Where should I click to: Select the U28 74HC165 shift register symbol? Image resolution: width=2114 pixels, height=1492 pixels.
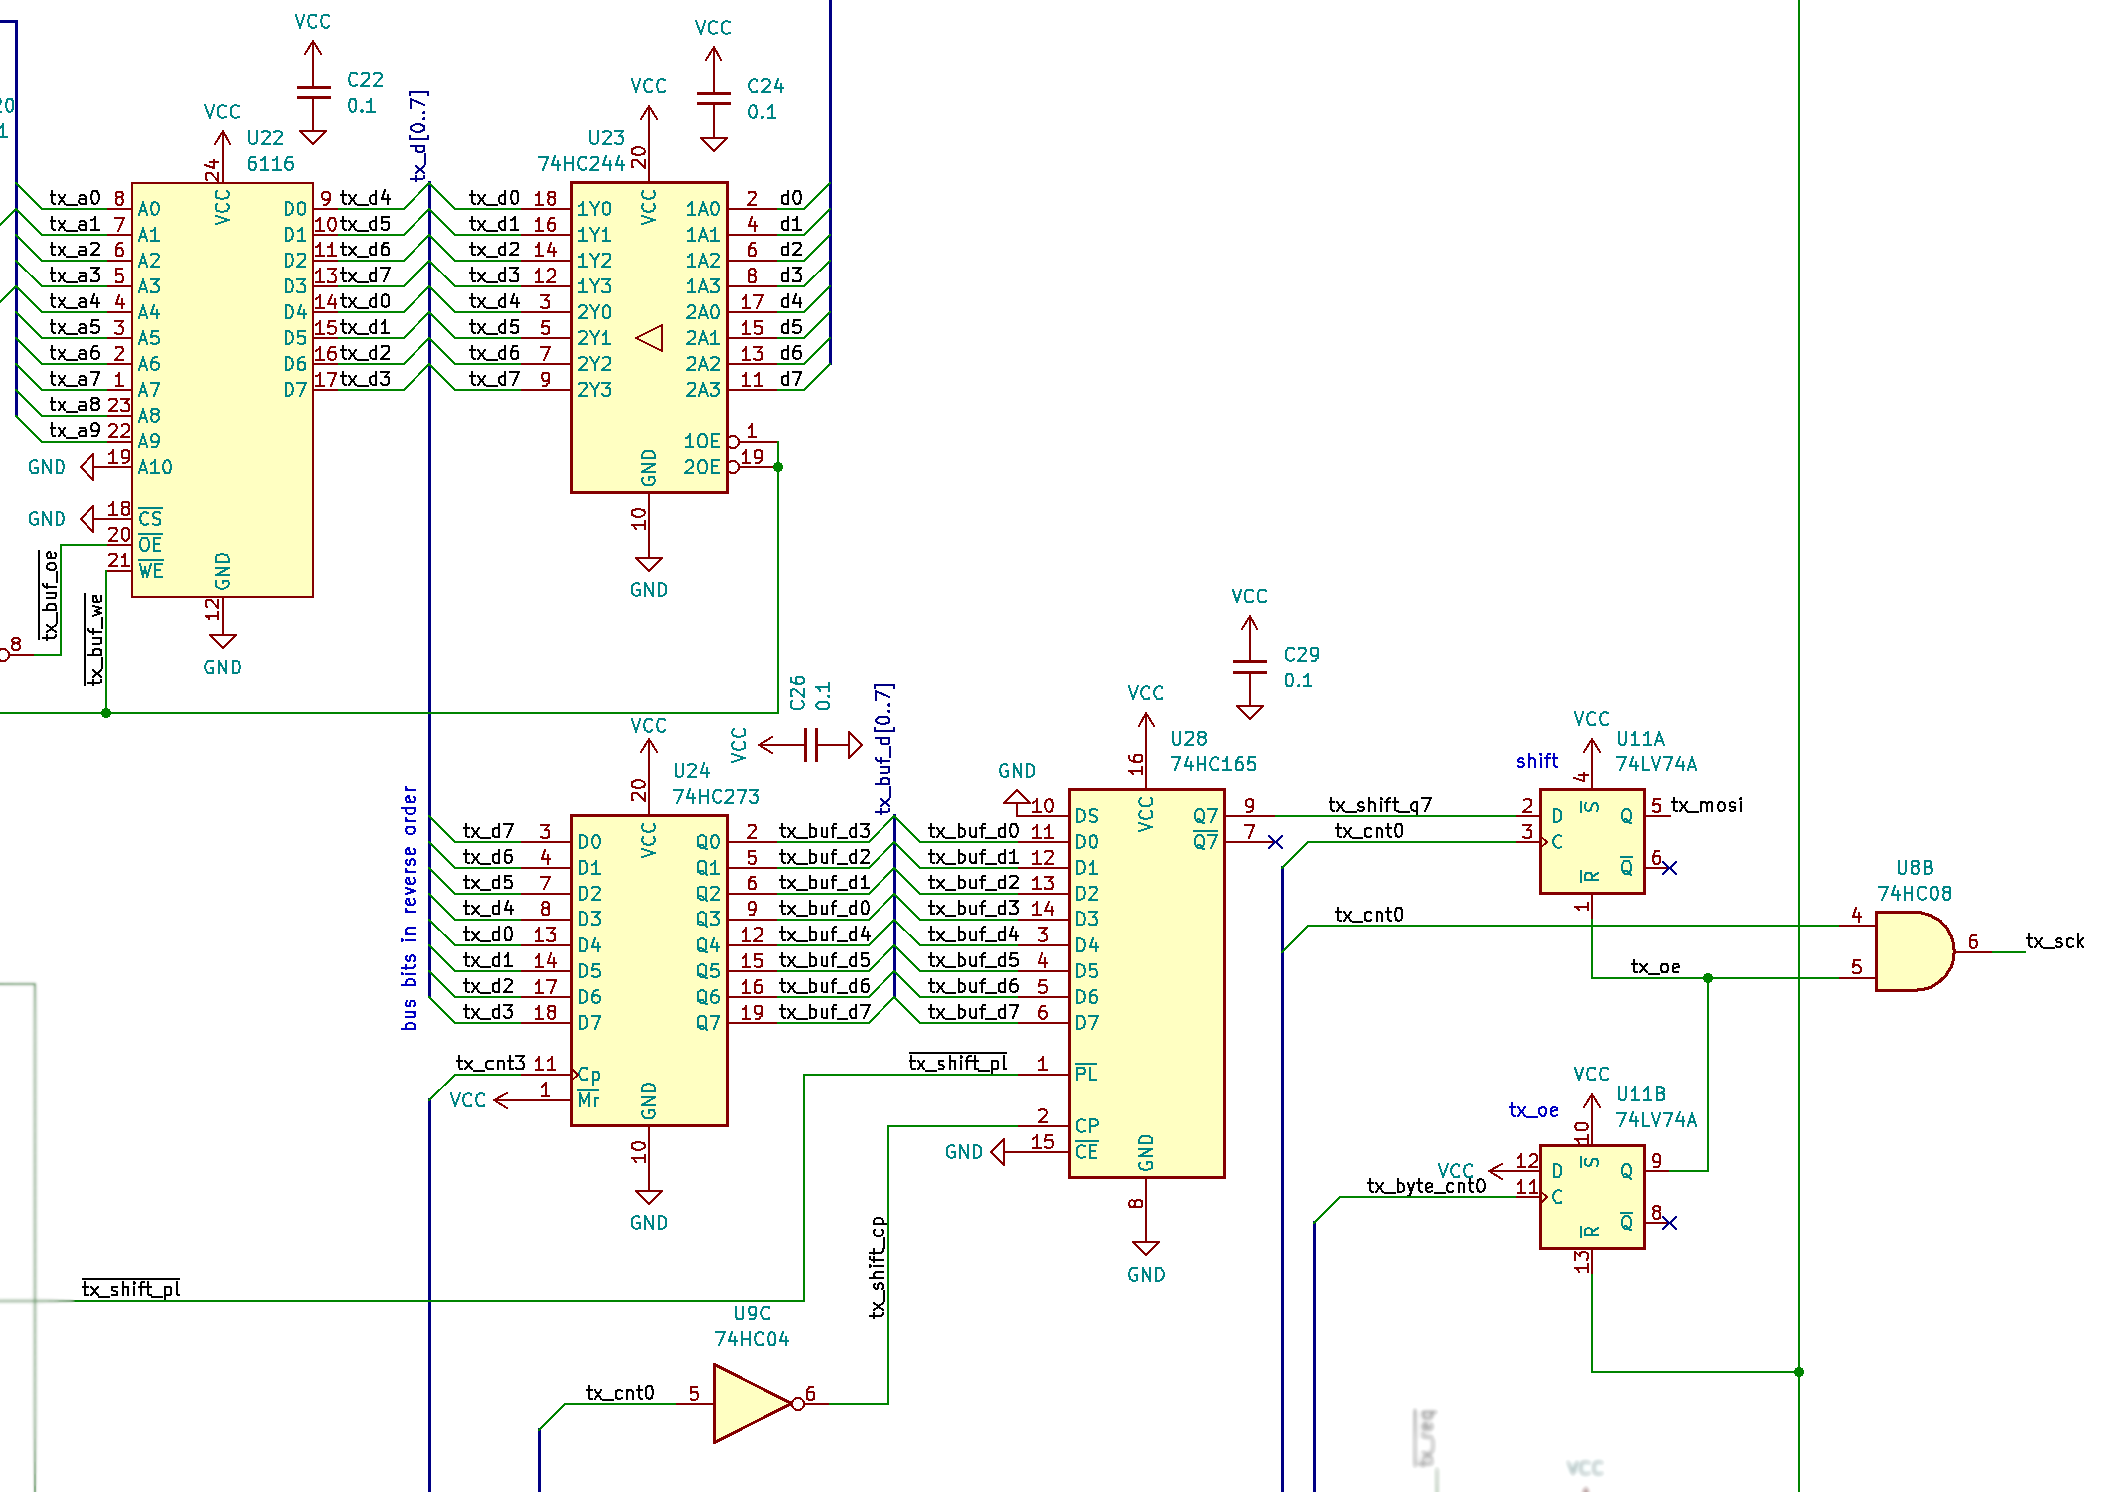coord(1146,983)
